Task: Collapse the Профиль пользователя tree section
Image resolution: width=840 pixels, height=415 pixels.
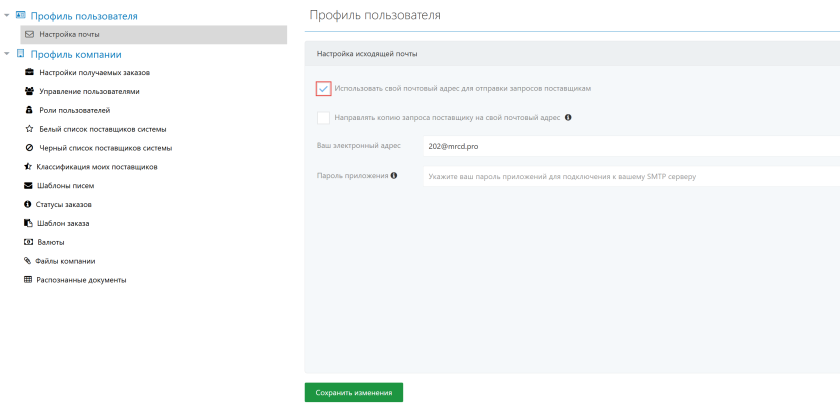Action: (7, 16)
